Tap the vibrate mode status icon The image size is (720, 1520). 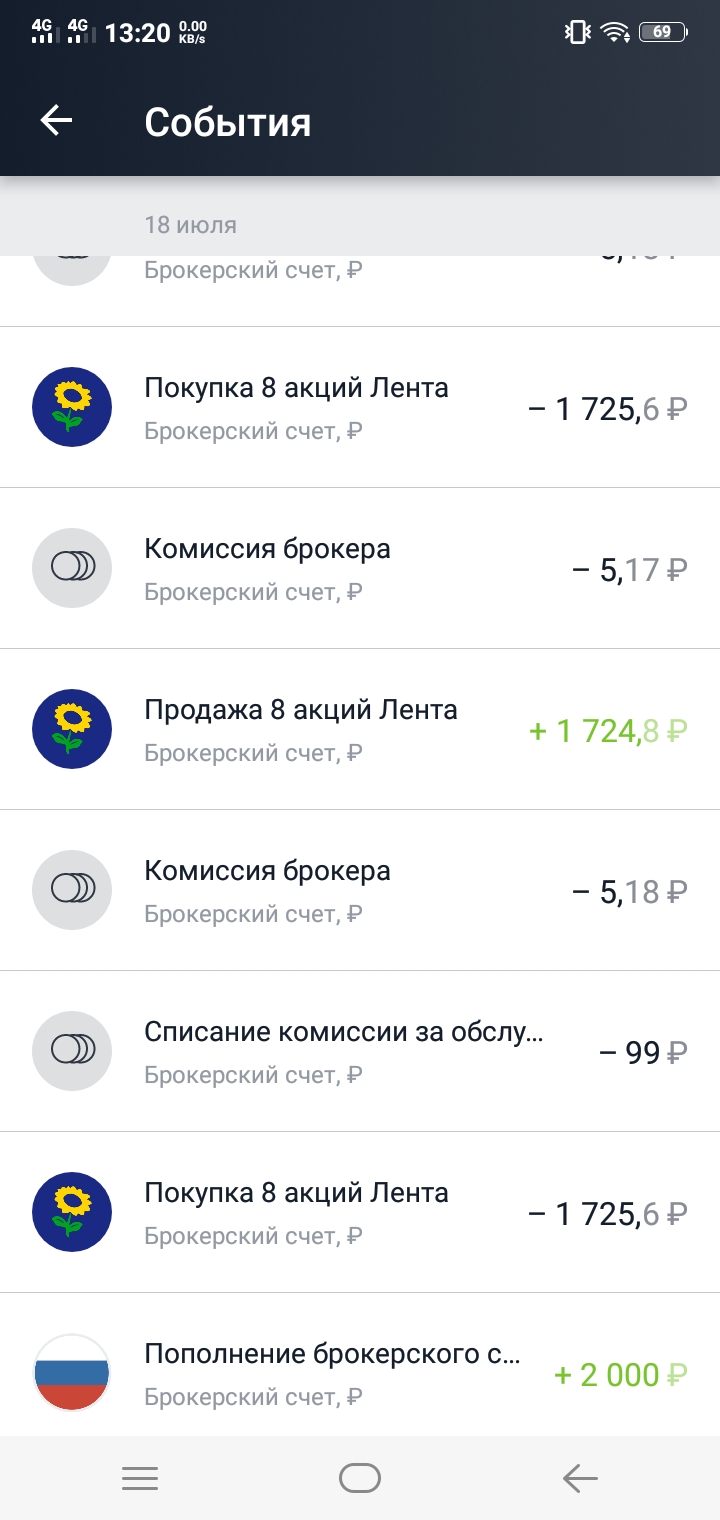pyautogui.click(x=577, y=32)
